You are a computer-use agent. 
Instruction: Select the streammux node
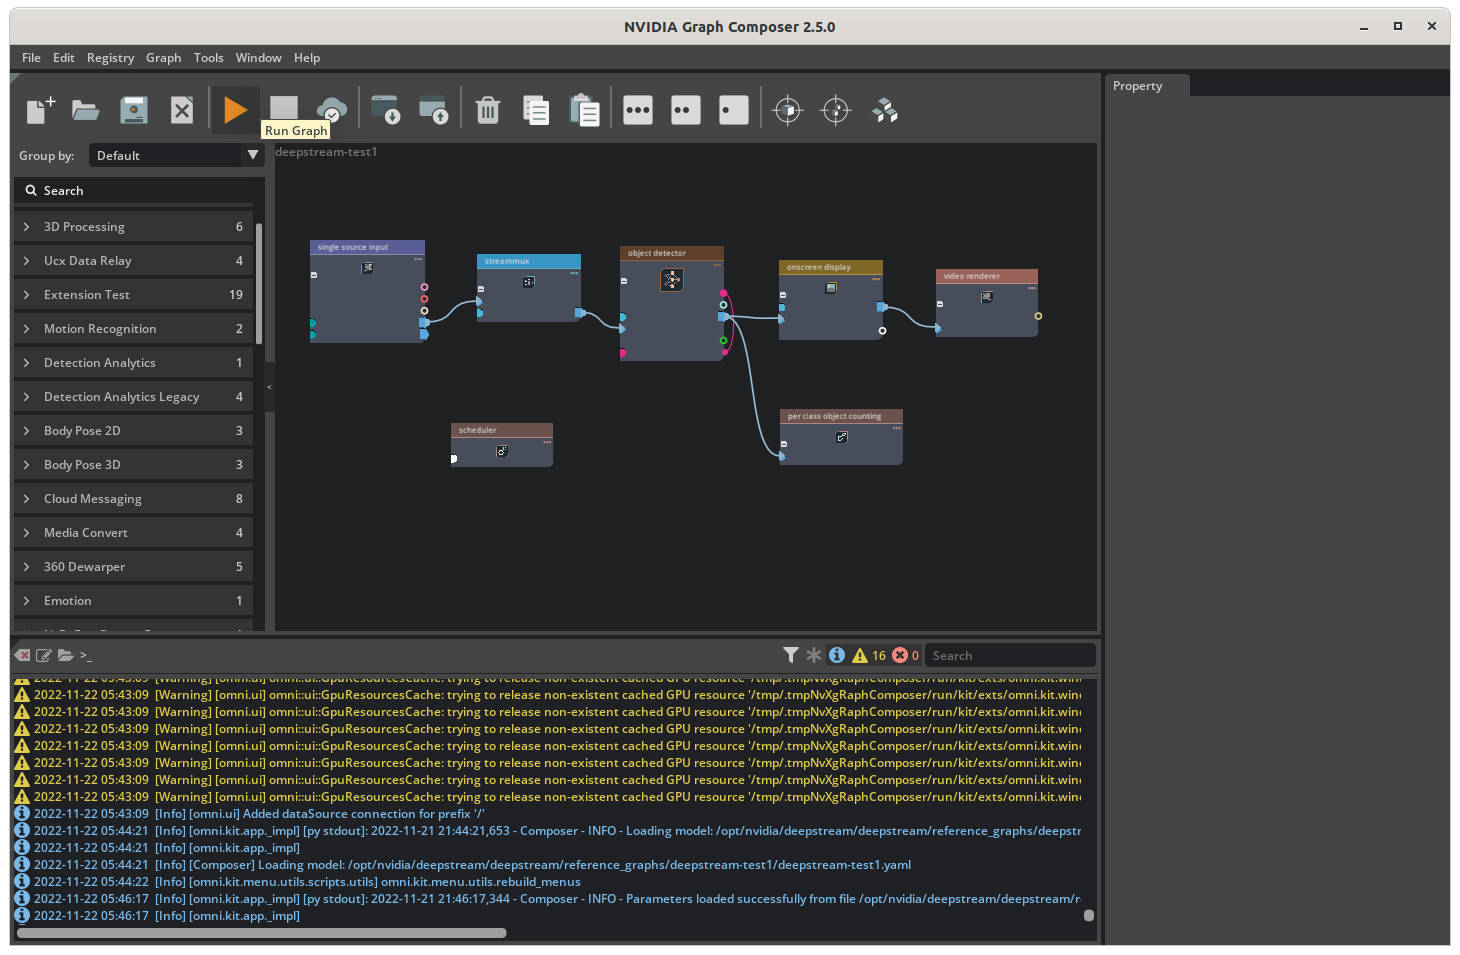(529, 288)
